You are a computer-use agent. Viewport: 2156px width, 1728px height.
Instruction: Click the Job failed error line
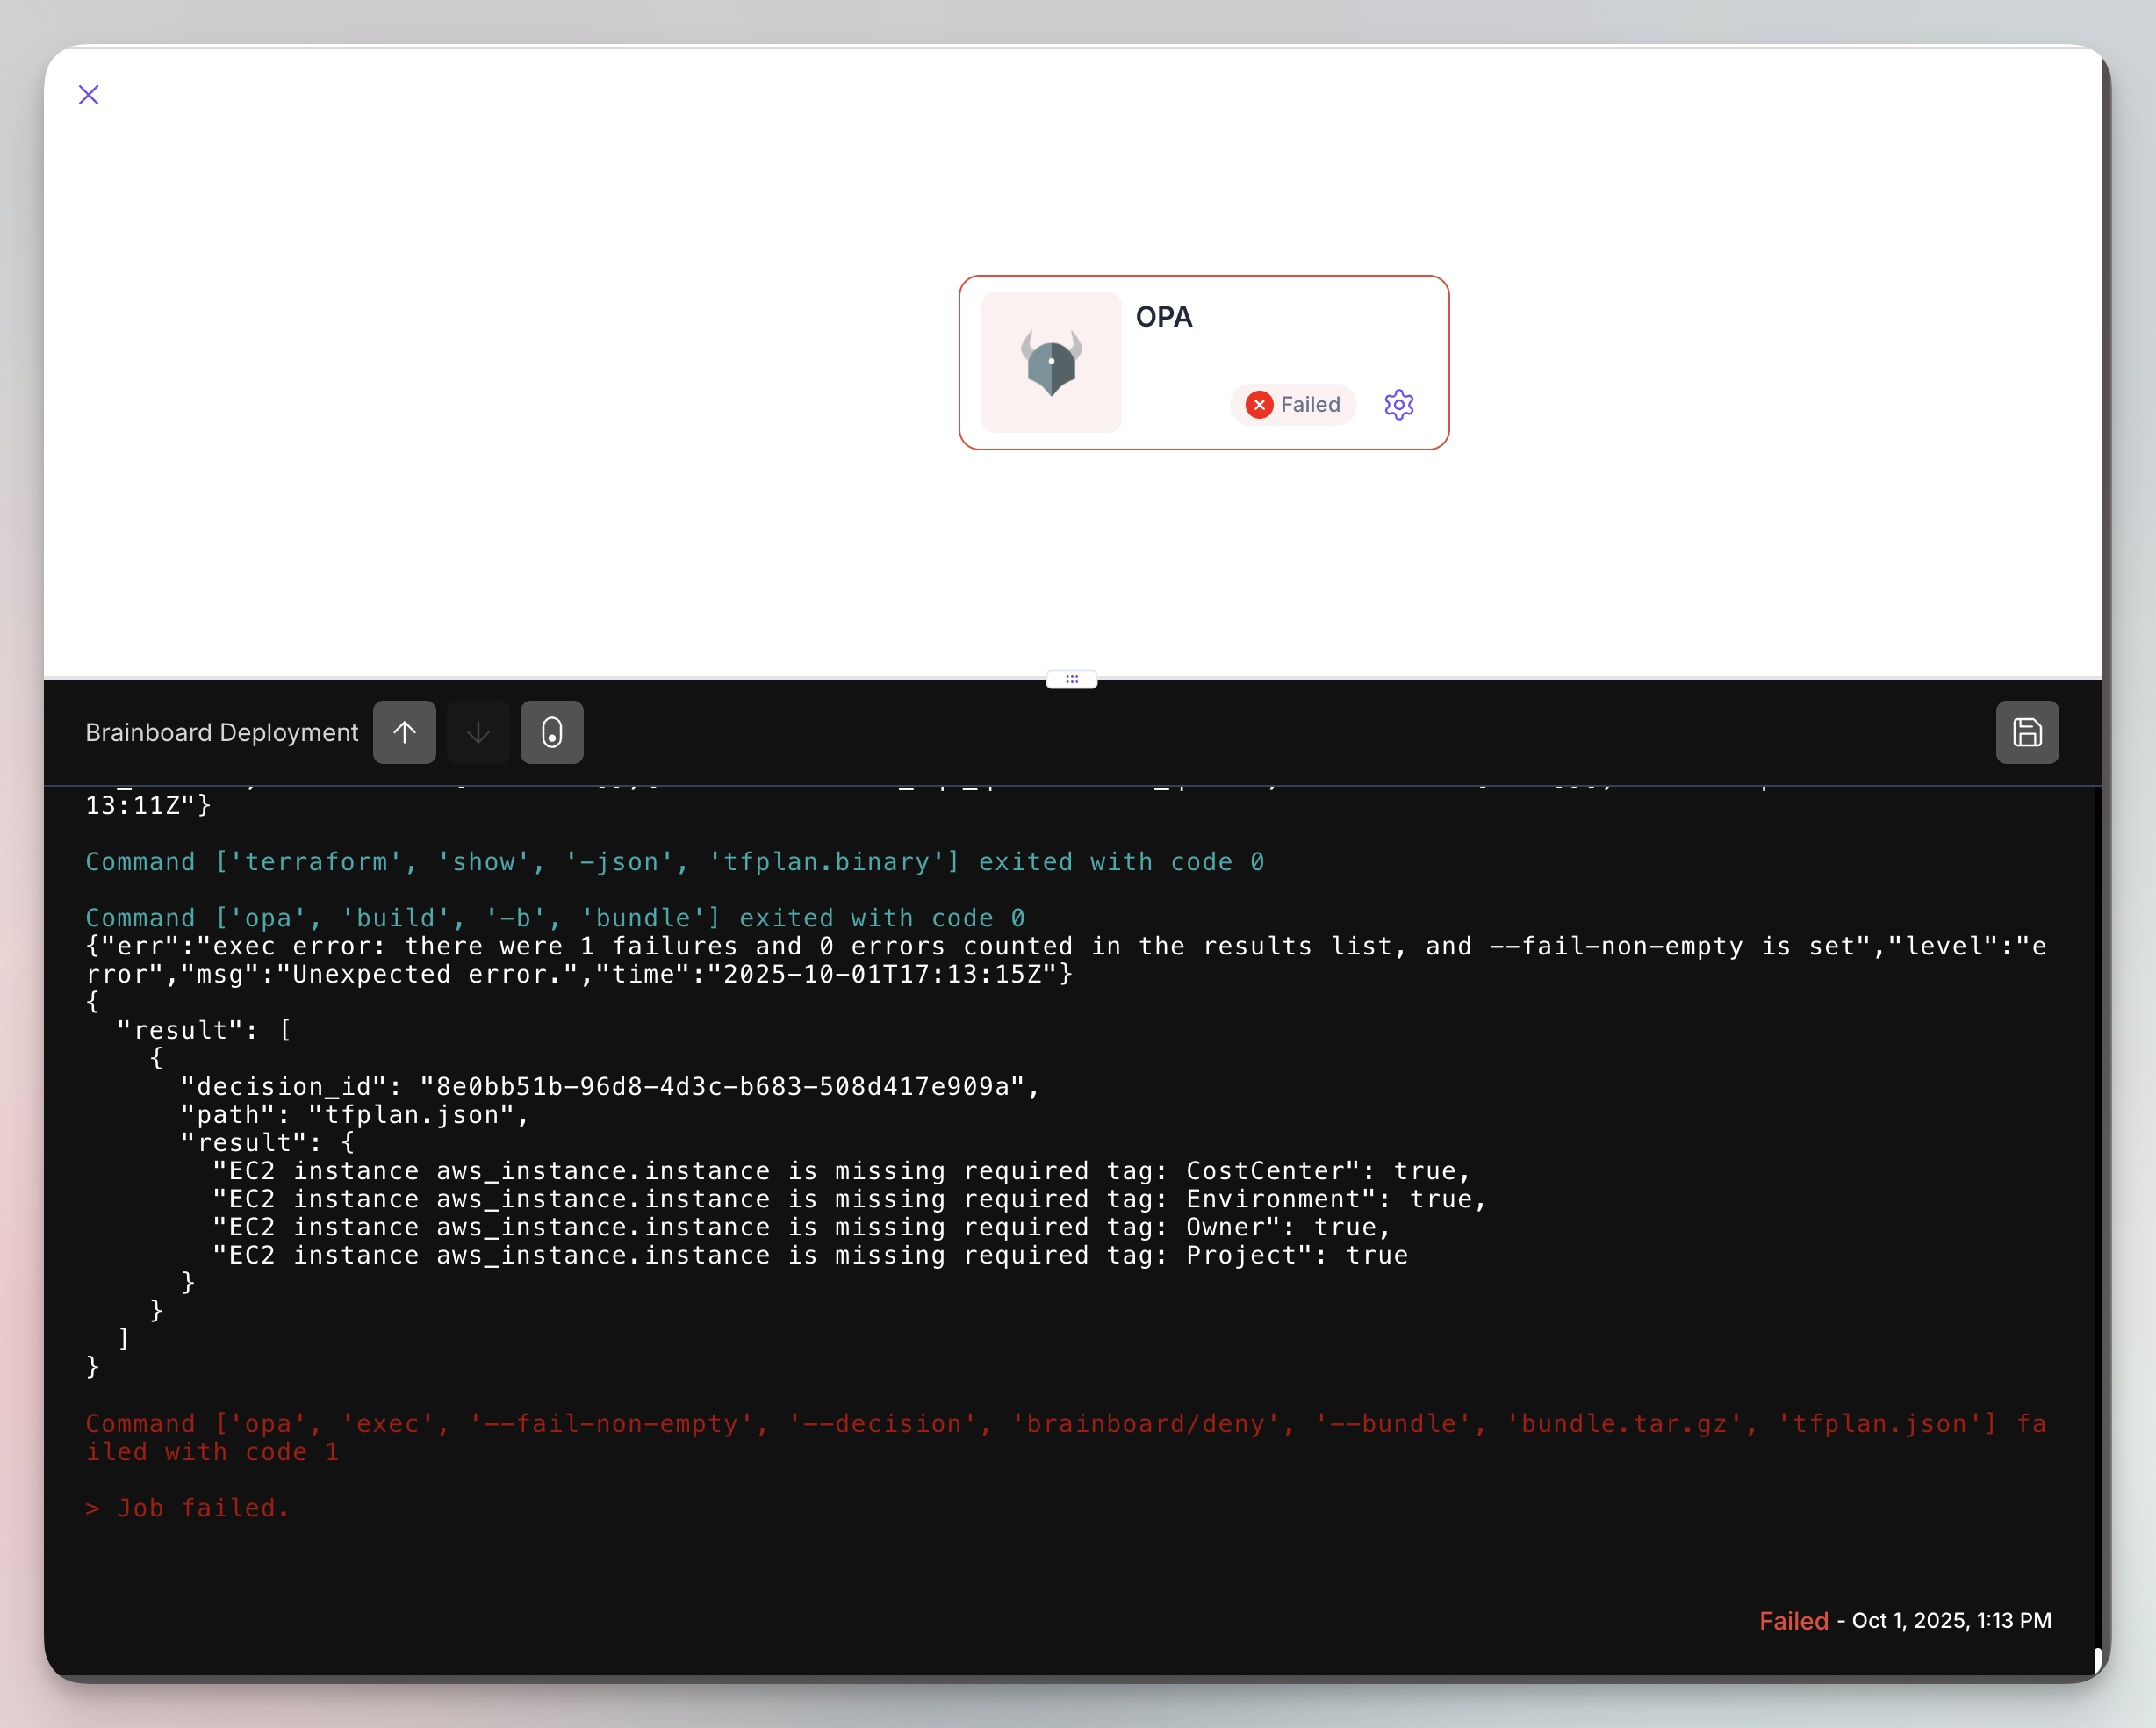point(188,1507)
